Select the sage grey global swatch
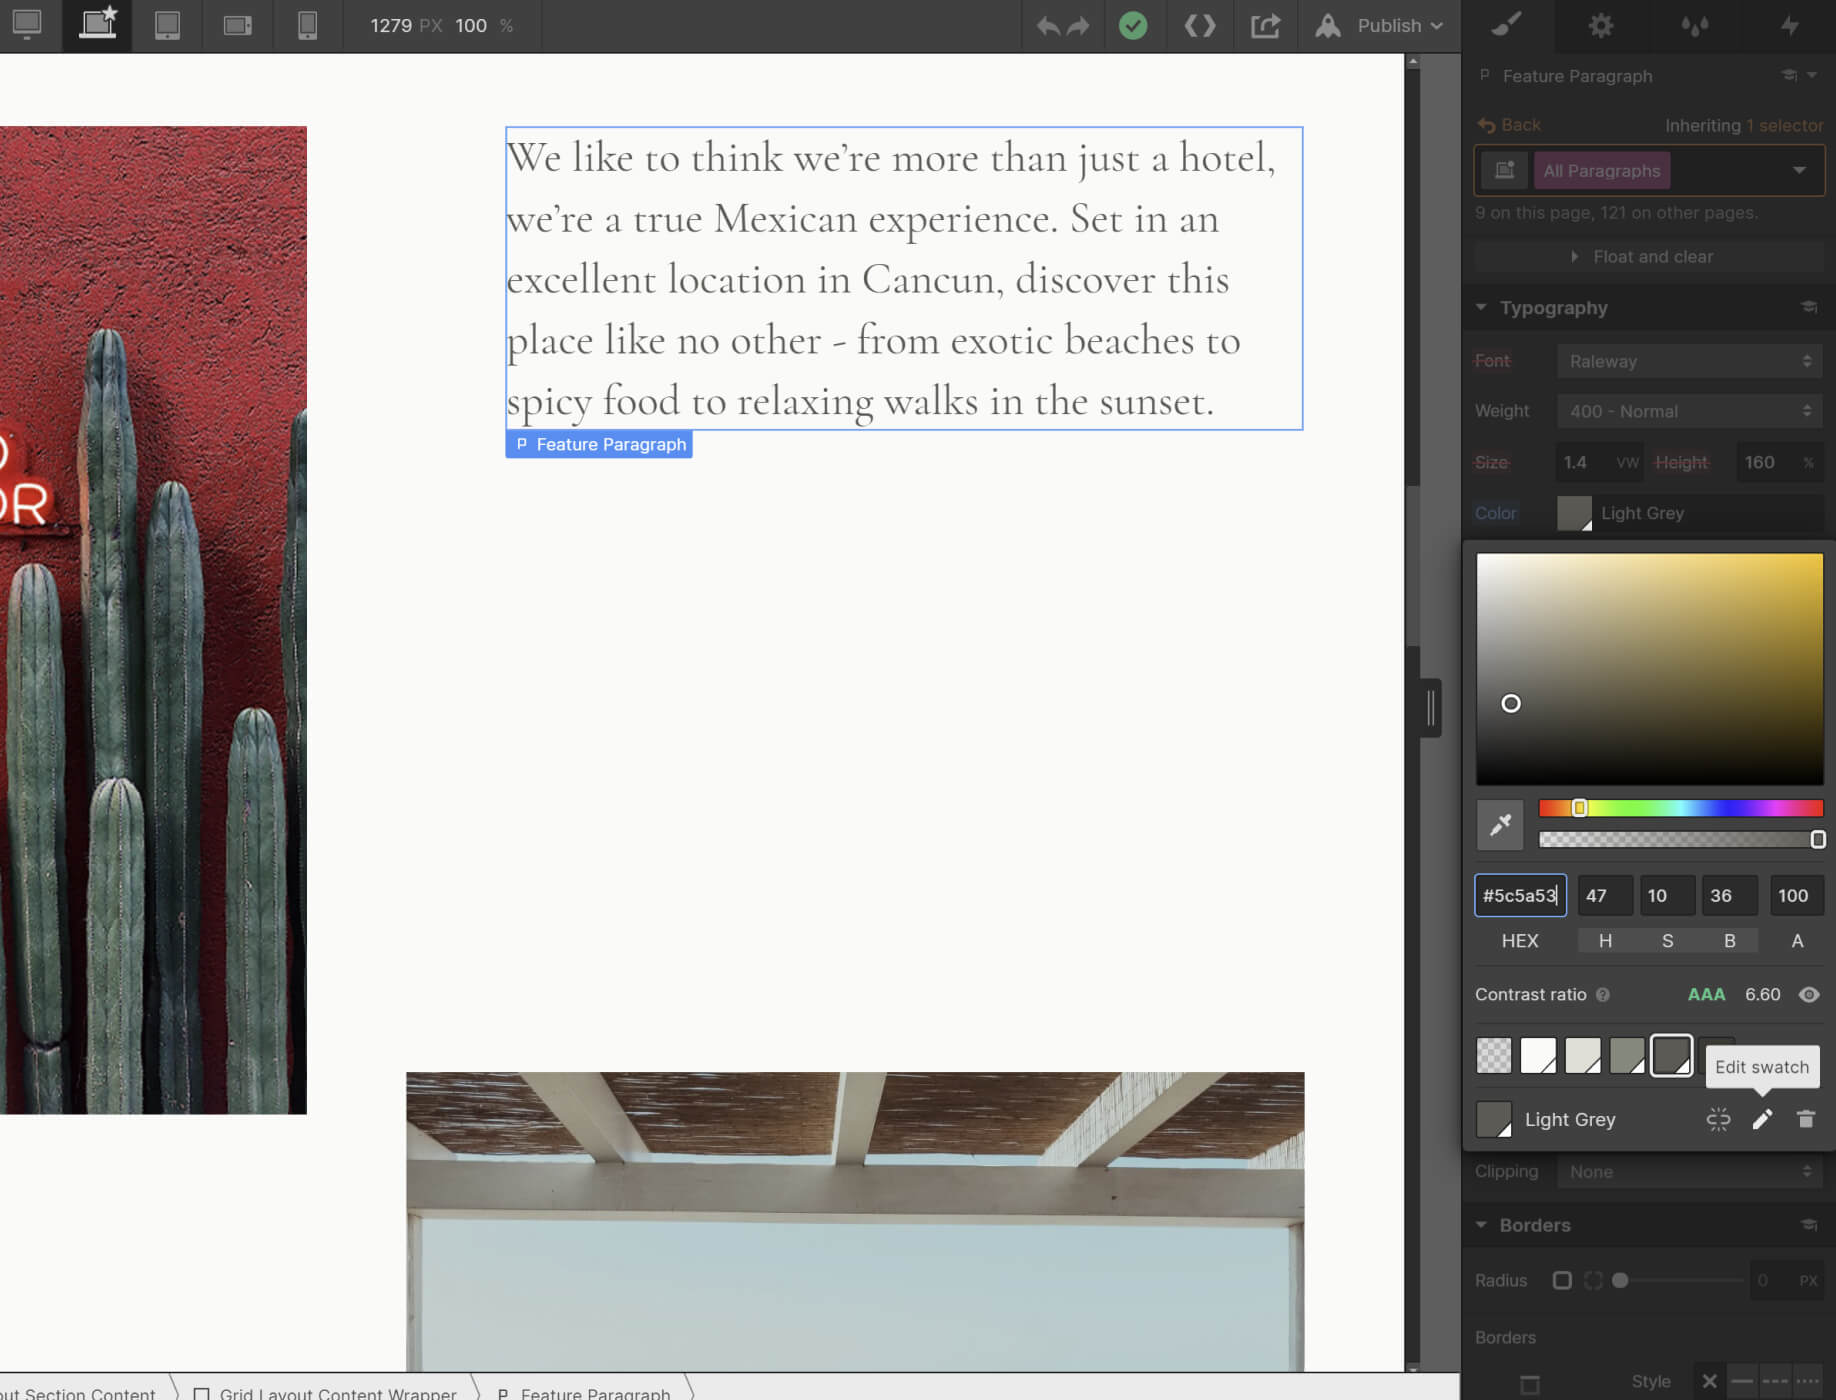The image size is (1836, 1400). point(1627,1056)
